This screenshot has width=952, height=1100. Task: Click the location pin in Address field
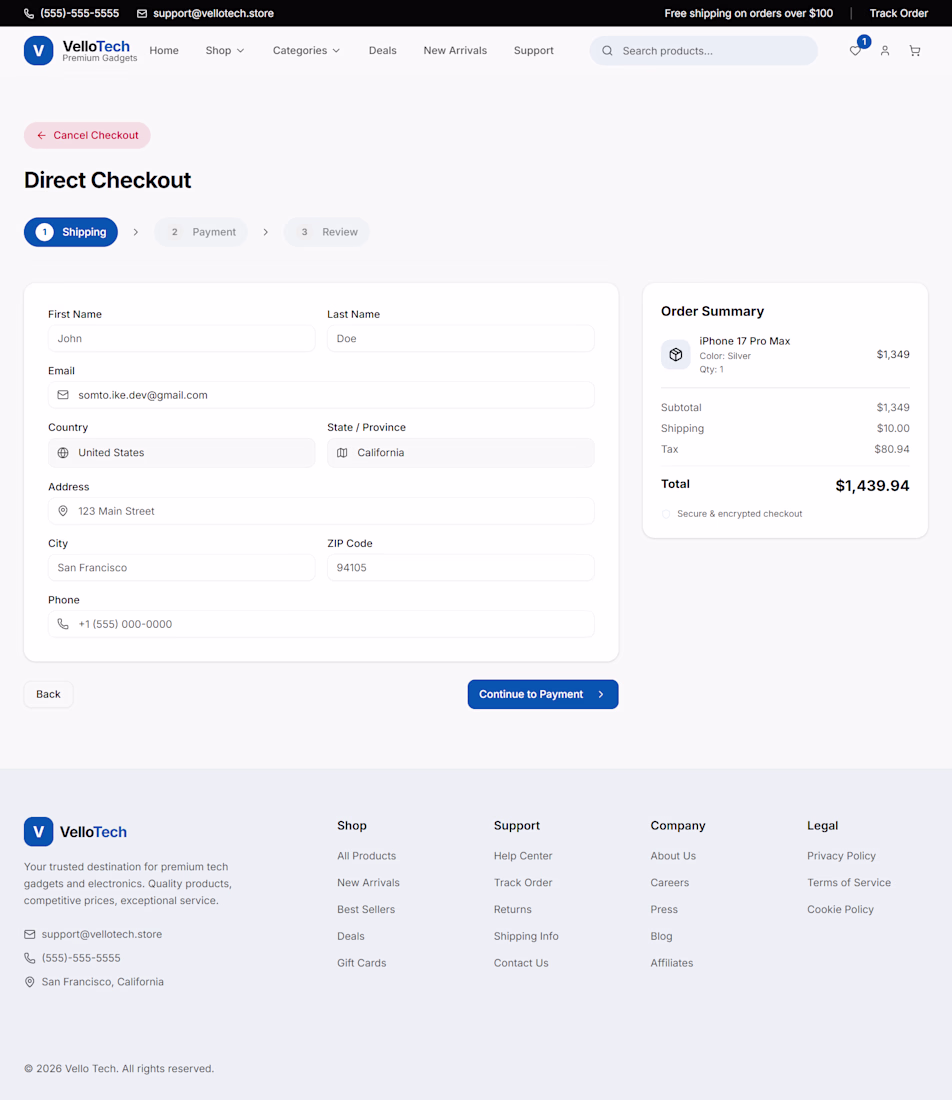pos(63,511)
